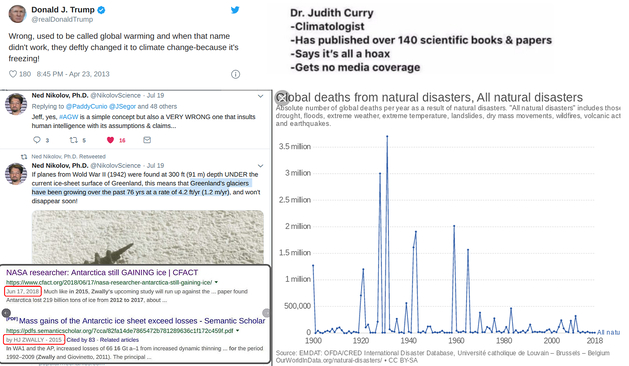Click the #AGW hashtag
629x366 pixels.
[x=68, y=117]
